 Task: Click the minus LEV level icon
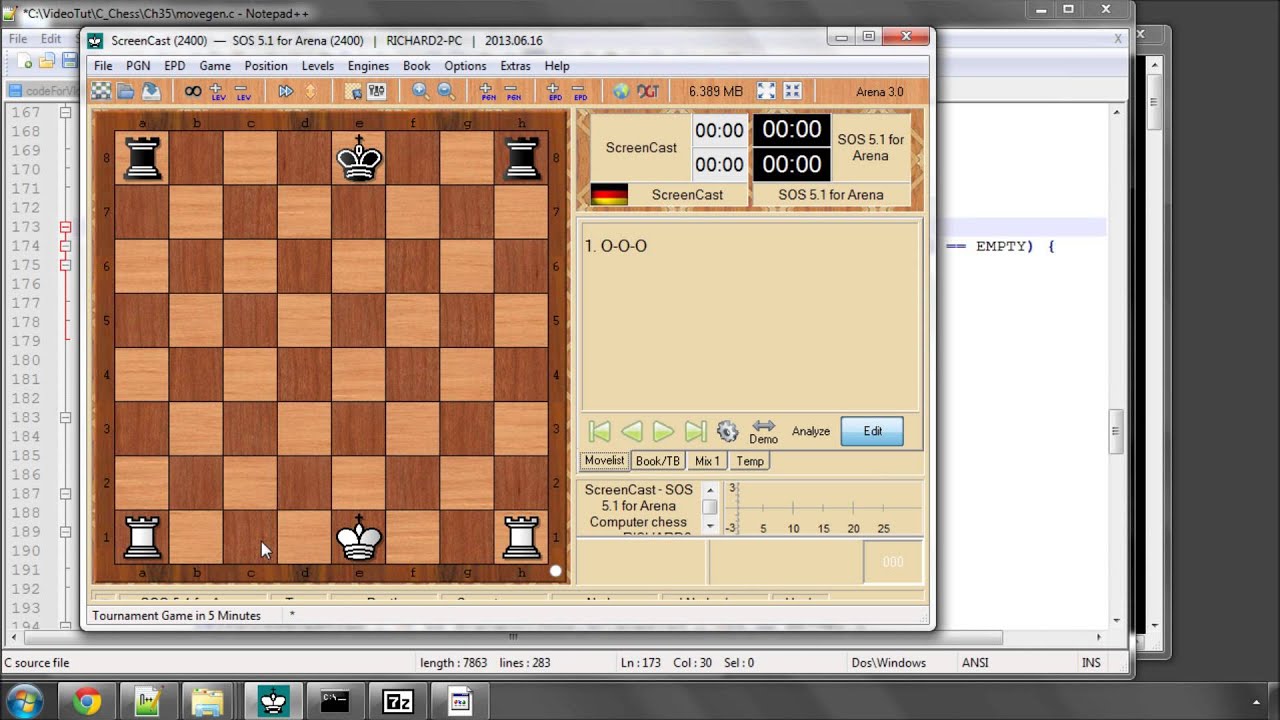pos(243,91)
